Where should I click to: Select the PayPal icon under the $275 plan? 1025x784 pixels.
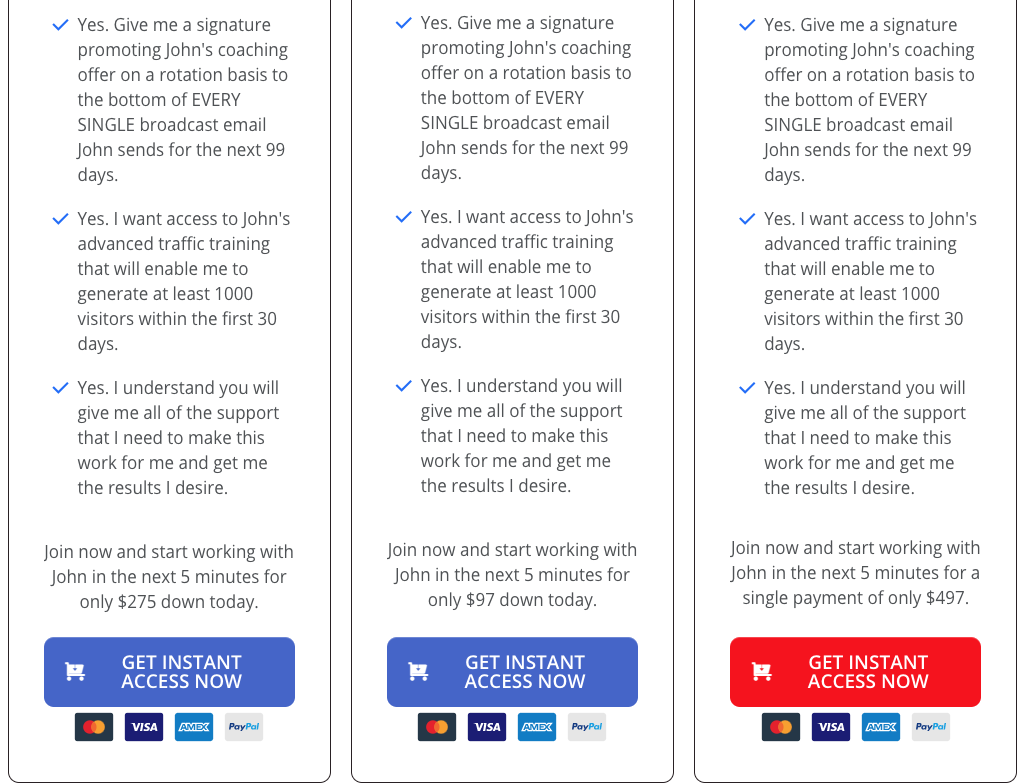(244, 727)
